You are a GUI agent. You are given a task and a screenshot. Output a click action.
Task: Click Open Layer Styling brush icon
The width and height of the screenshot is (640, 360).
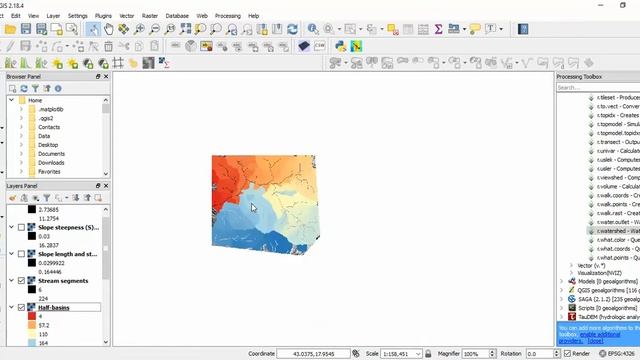13,198
